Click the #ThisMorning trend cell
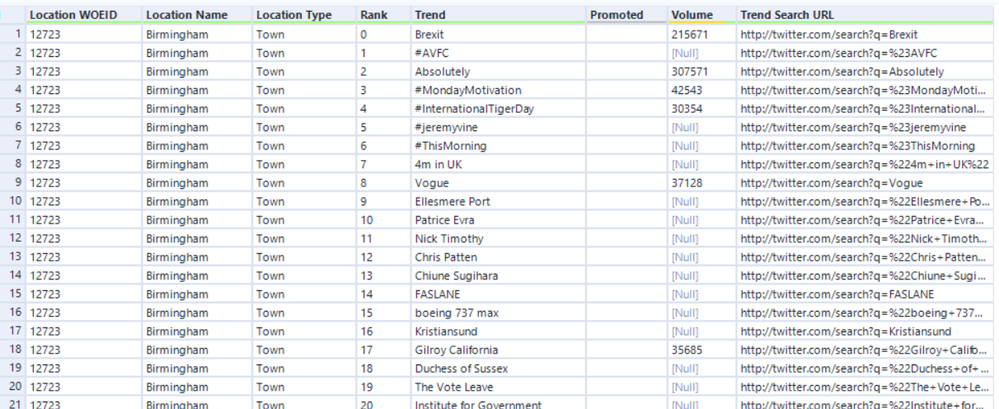Viewport: 999px width, 409px height. (498, 146)
